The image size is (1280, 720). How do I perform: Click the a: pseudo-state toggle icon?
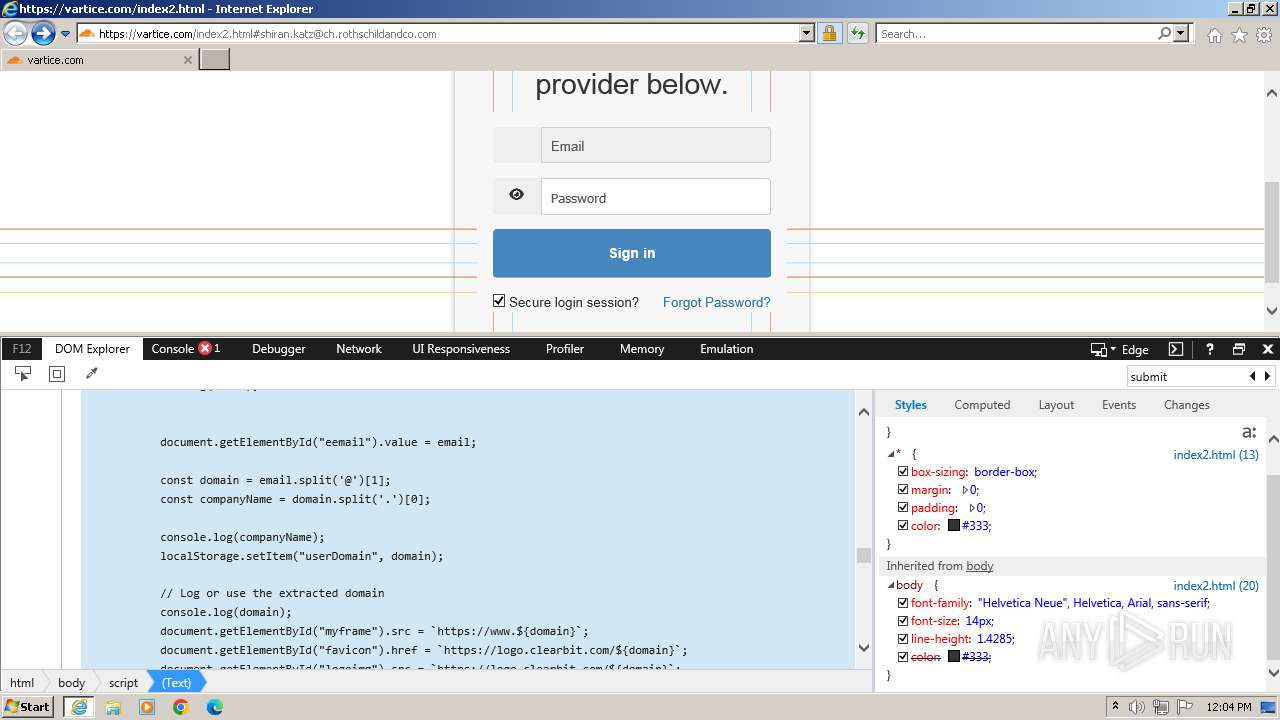1249,432
